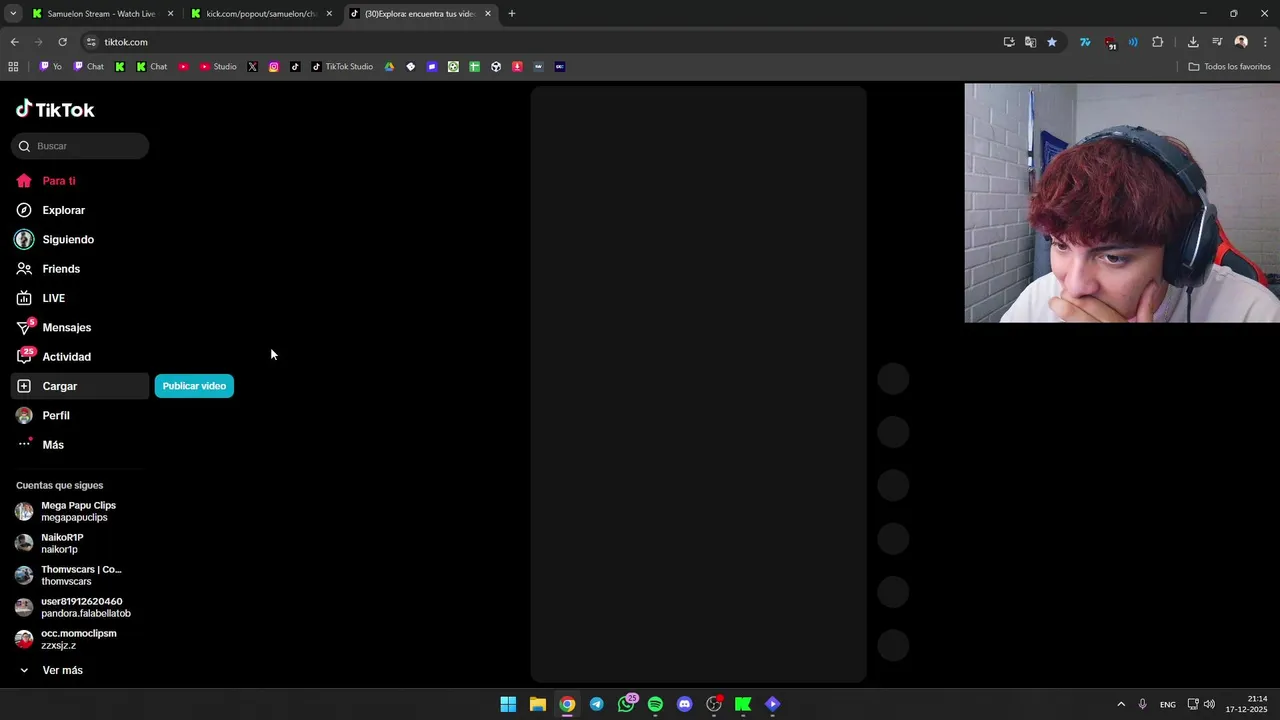Open the apps grid shortcut
The width and height of the screenshot is (1280, 720).
pos(13,67)
